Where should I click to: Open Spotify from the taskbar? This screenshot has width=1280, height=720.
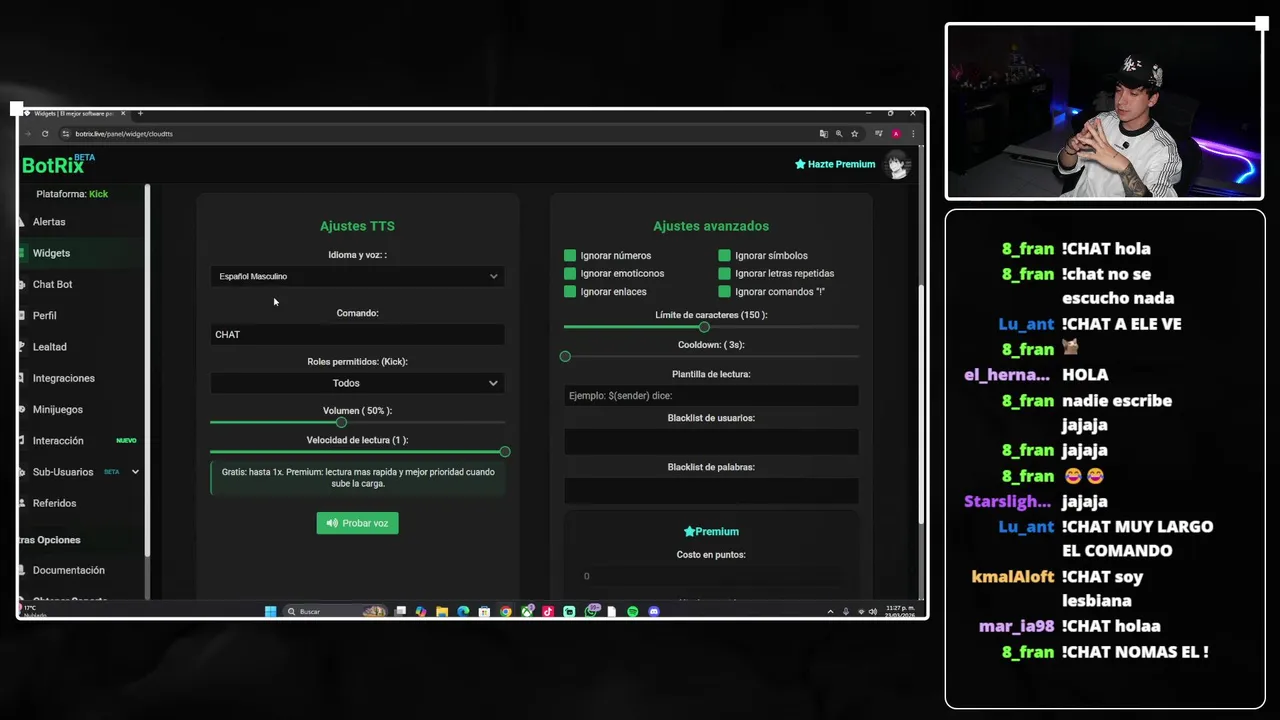[x=632, y=611]
